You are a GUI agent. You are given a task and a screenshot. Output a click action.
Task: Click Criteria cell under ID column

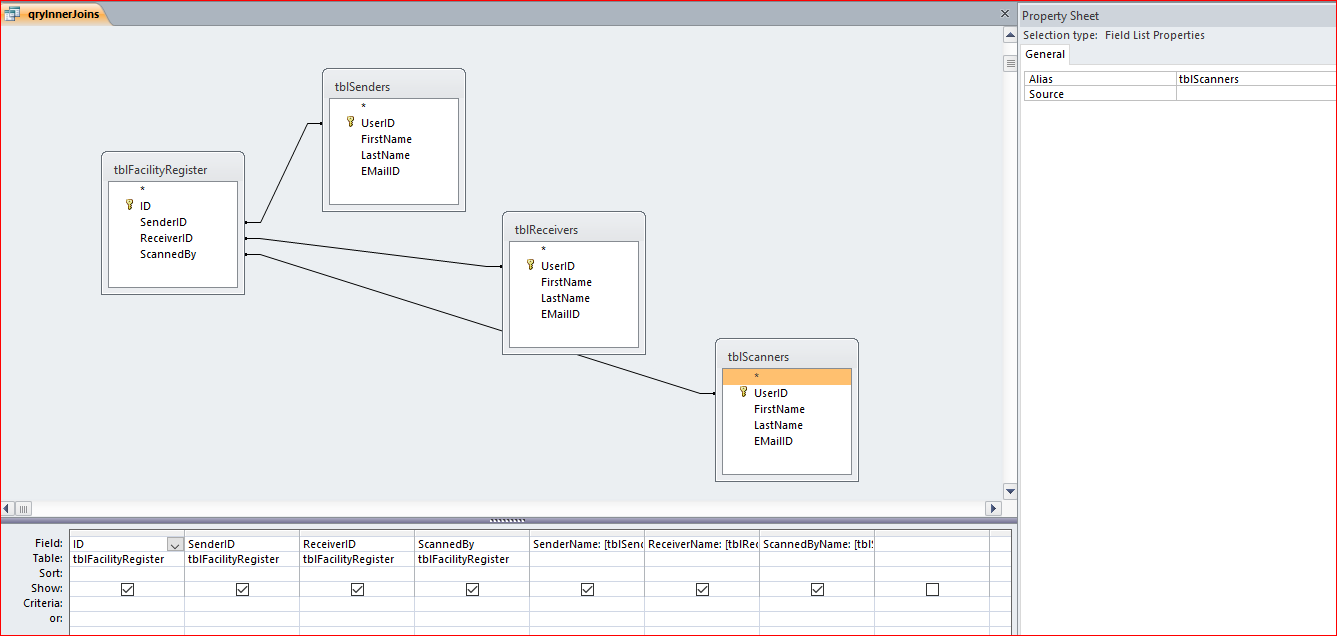[x=127, y=604]
